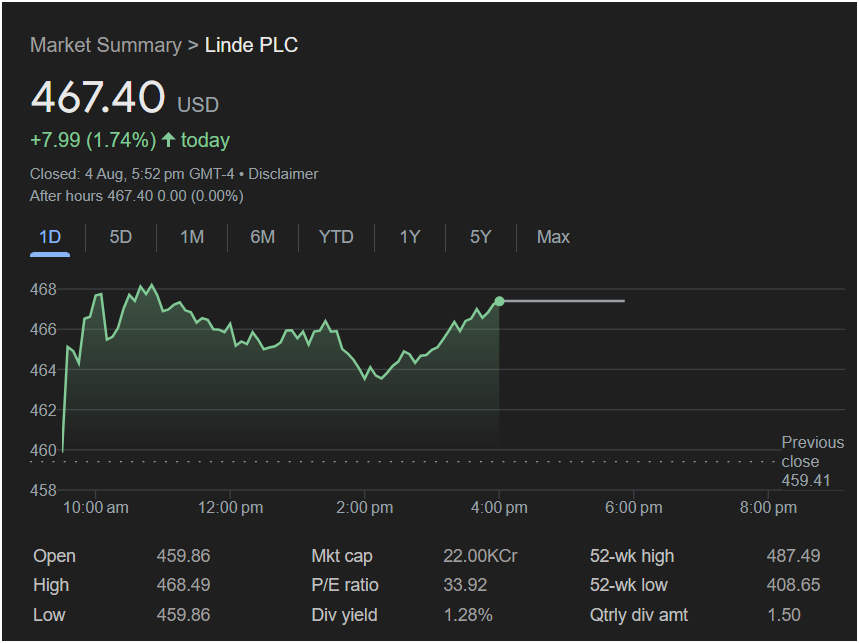Image resolution: width=859 pixels, height=643 pixels.
Task: Click the Div yield 1.28% value
Action: 468,615
